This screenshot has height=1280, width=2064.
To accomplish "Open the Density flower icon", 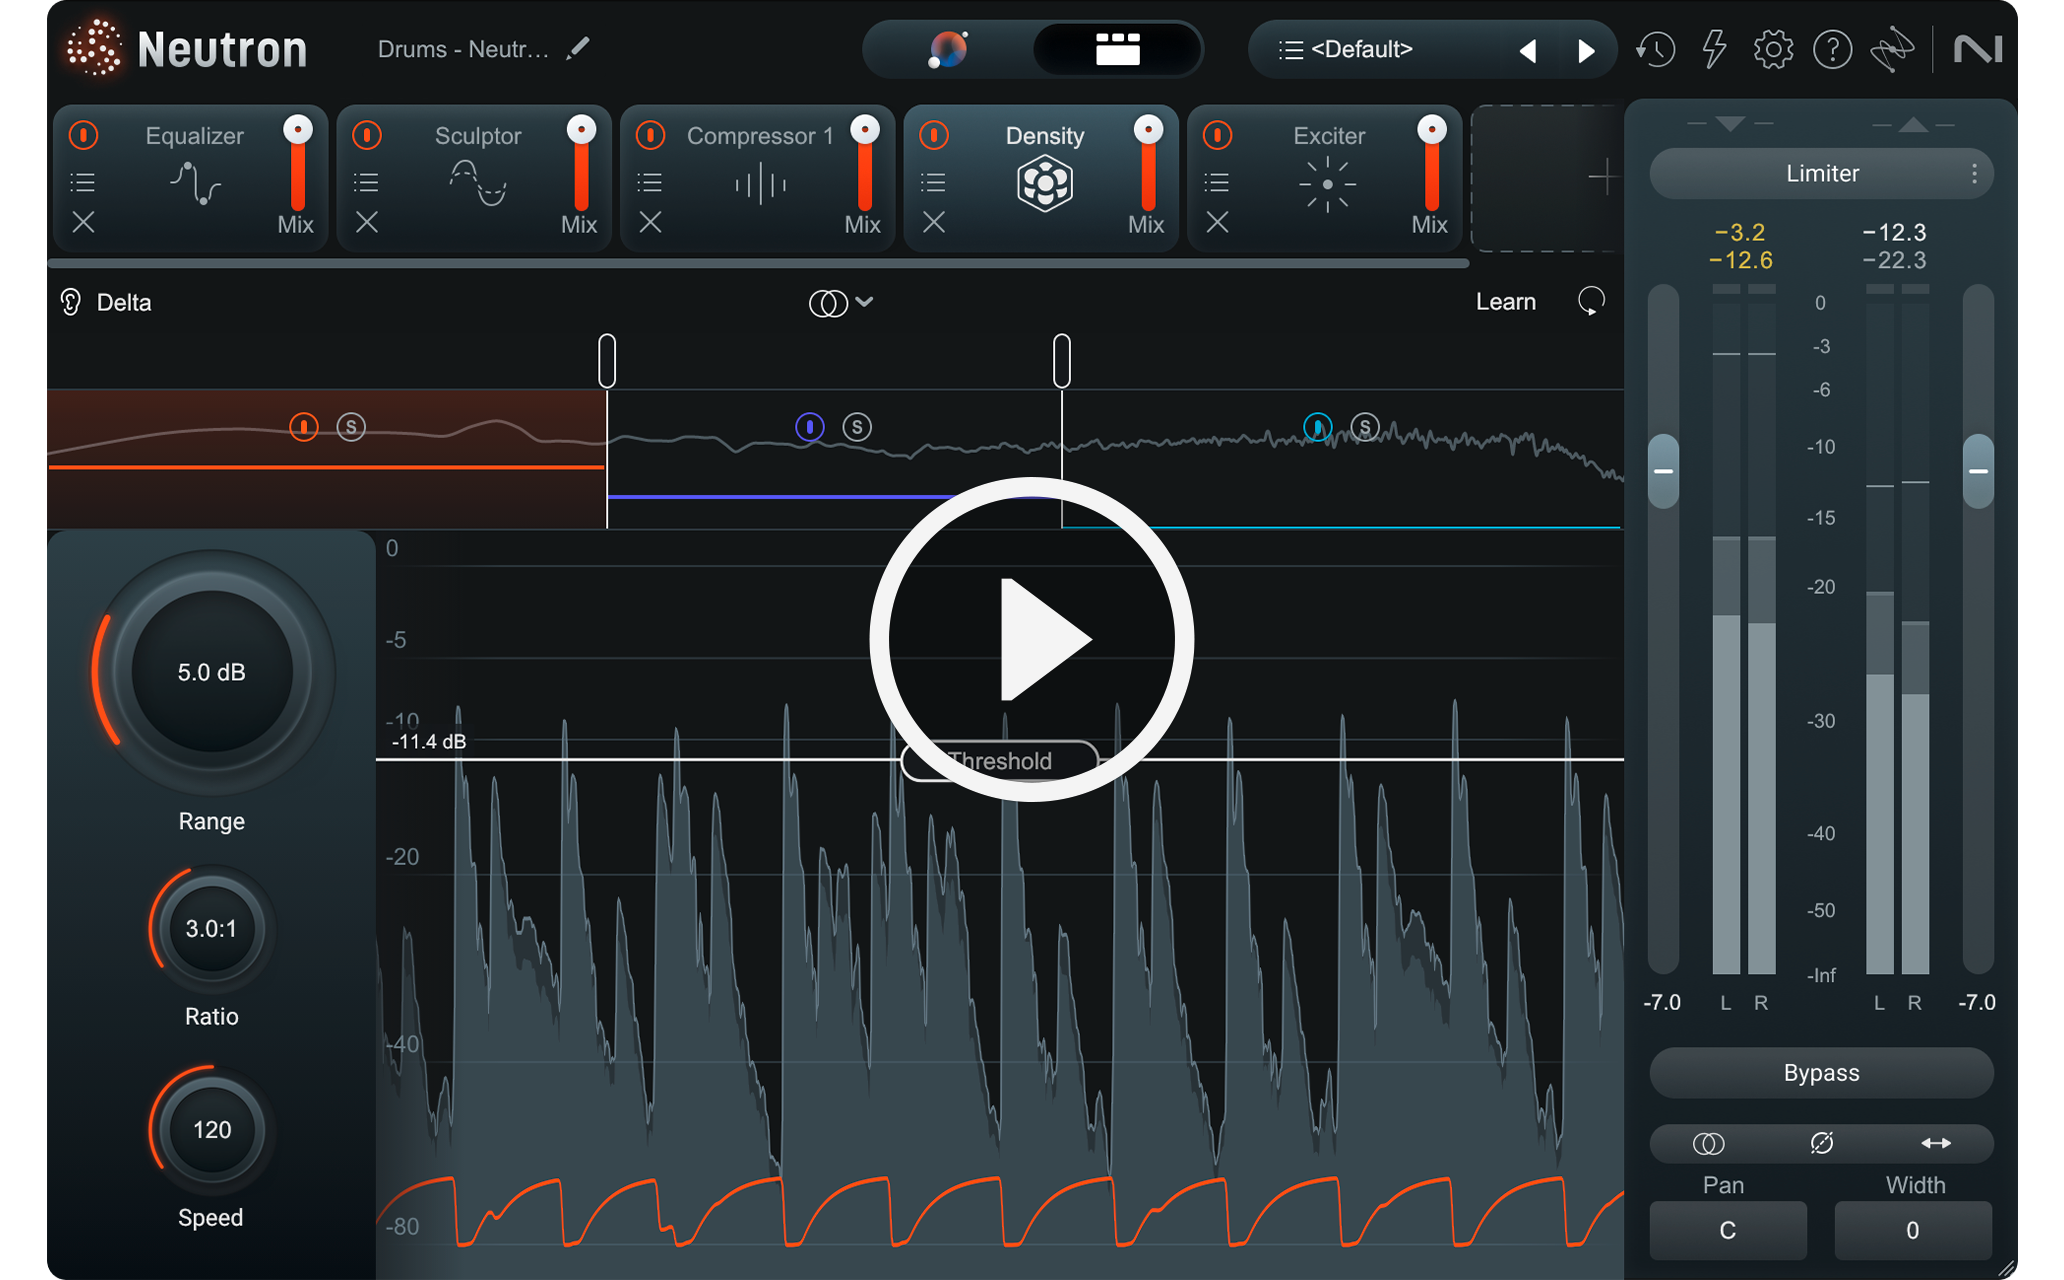I will tap(1045, 184).
